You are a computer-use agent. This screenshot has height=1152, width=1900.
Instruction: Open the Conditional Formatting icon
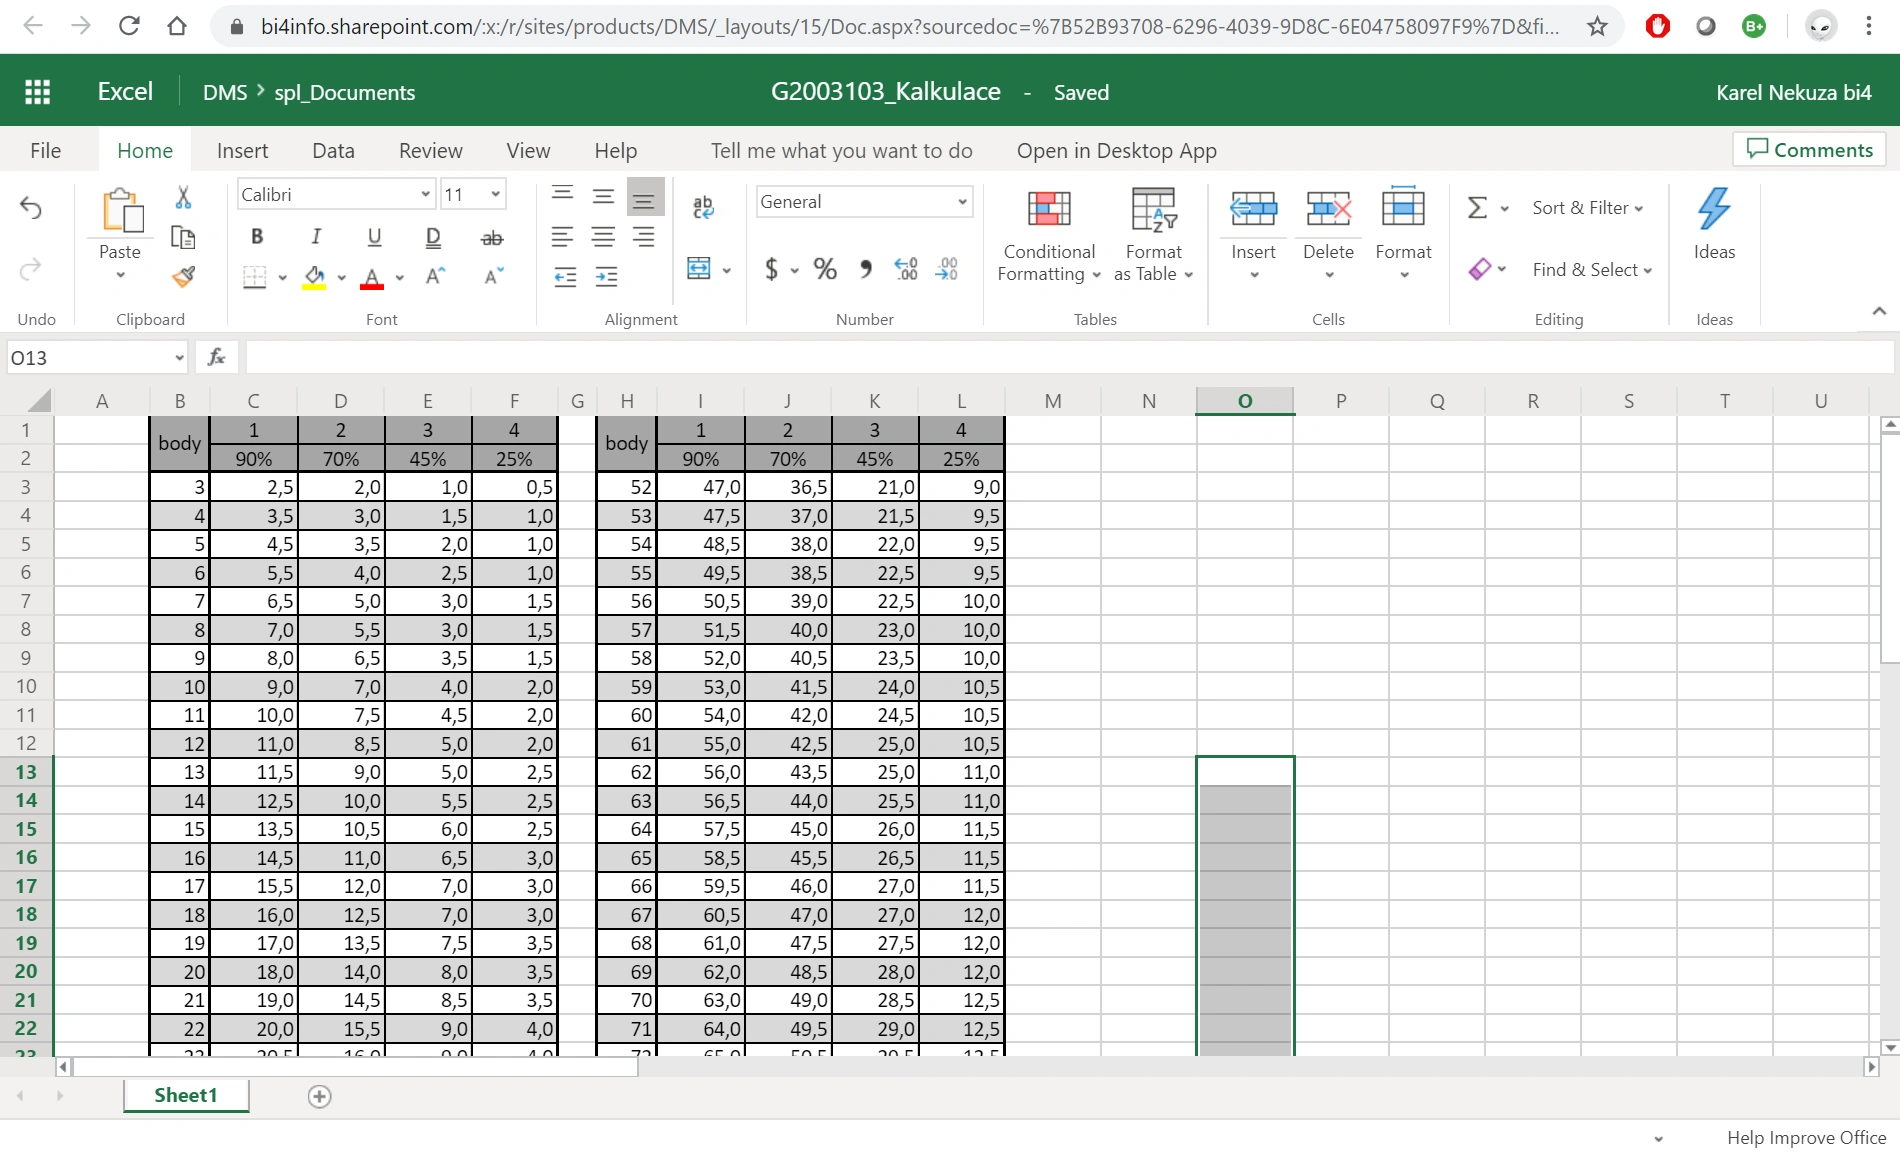[1049, 209]
